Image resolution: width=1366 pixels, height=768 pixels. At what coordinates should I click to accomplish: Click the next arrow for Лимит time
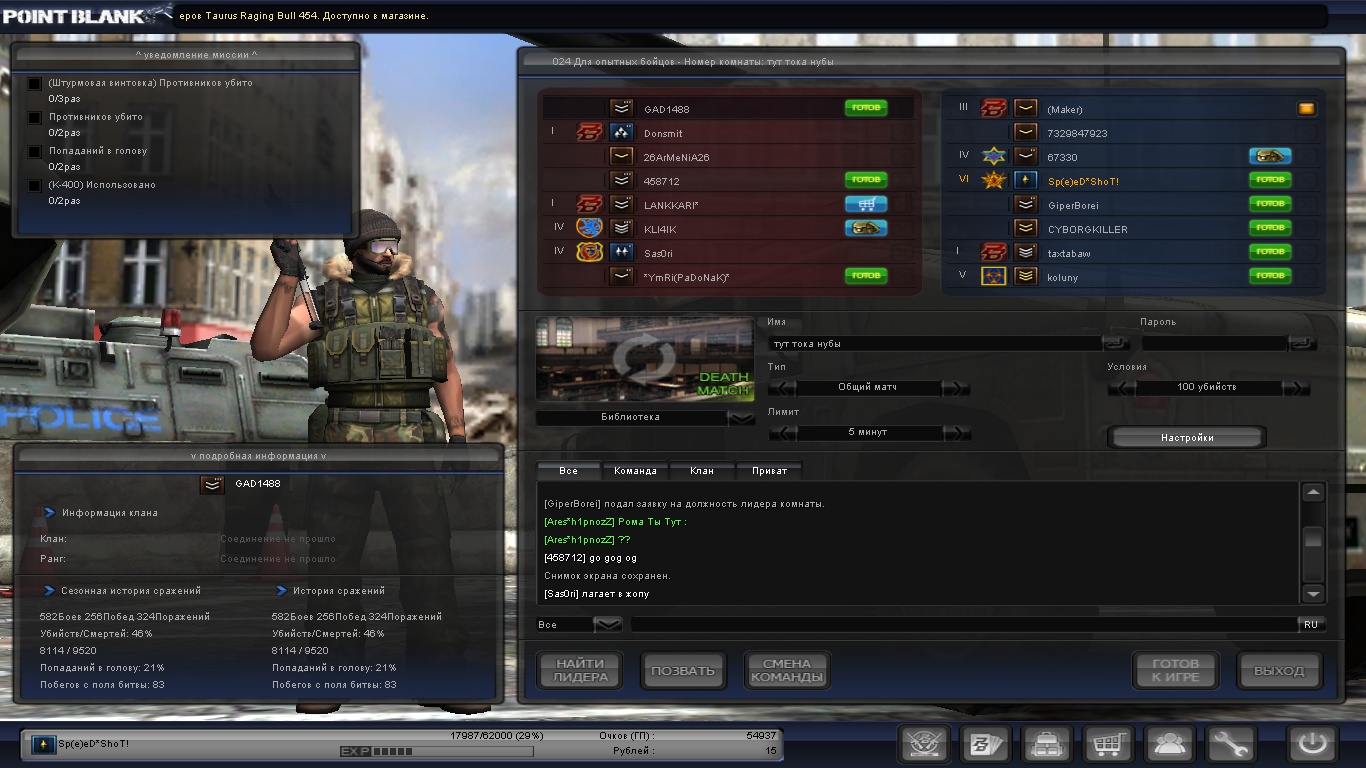(x=958, y=433)
